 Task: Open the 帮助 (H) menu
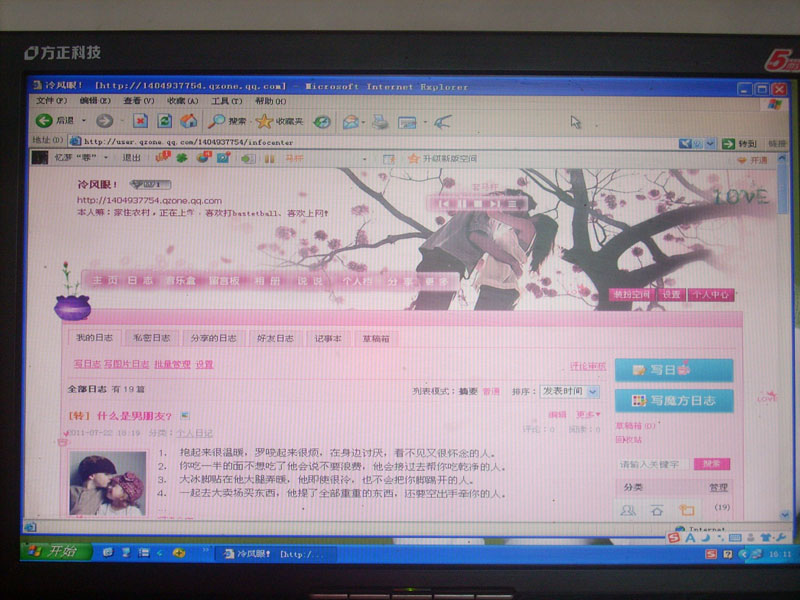[270, 101]
